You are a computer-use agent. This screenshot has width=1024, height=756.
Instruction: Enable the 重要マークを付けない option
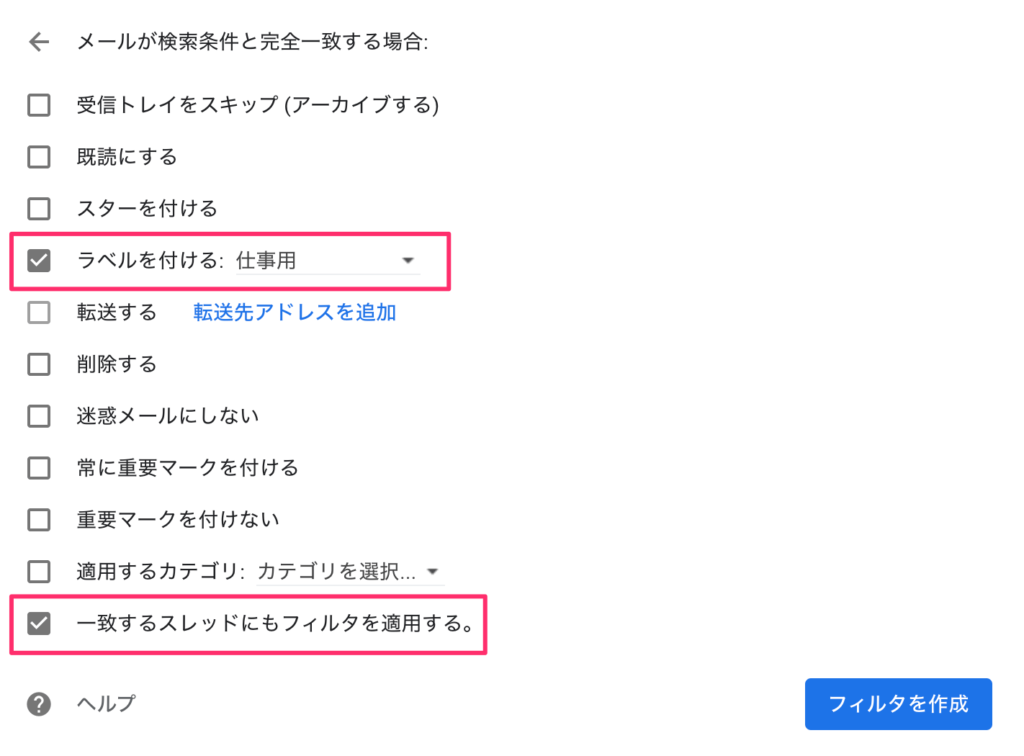click(x=38, y=520)
